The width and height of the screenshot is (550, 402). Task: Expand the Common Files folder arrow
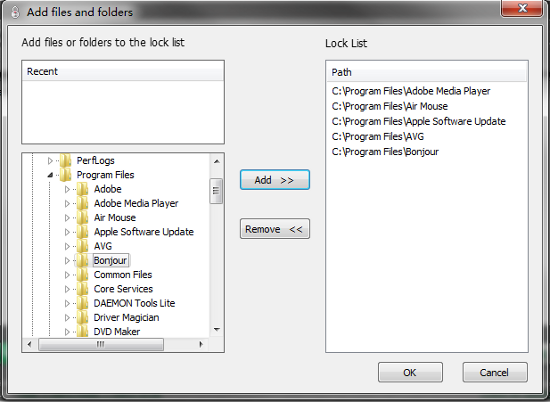(x=67, y=275)
